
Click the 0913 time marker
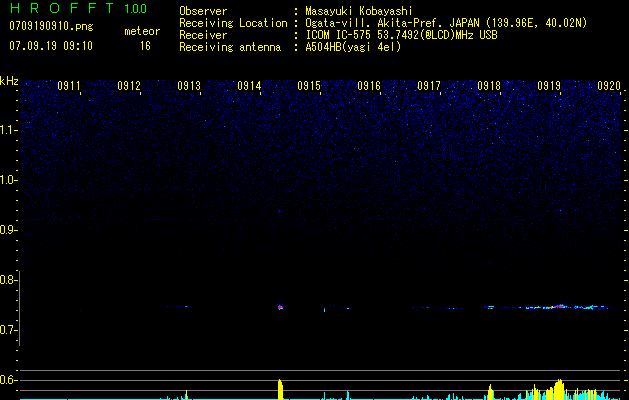click(x=189, y=86)
